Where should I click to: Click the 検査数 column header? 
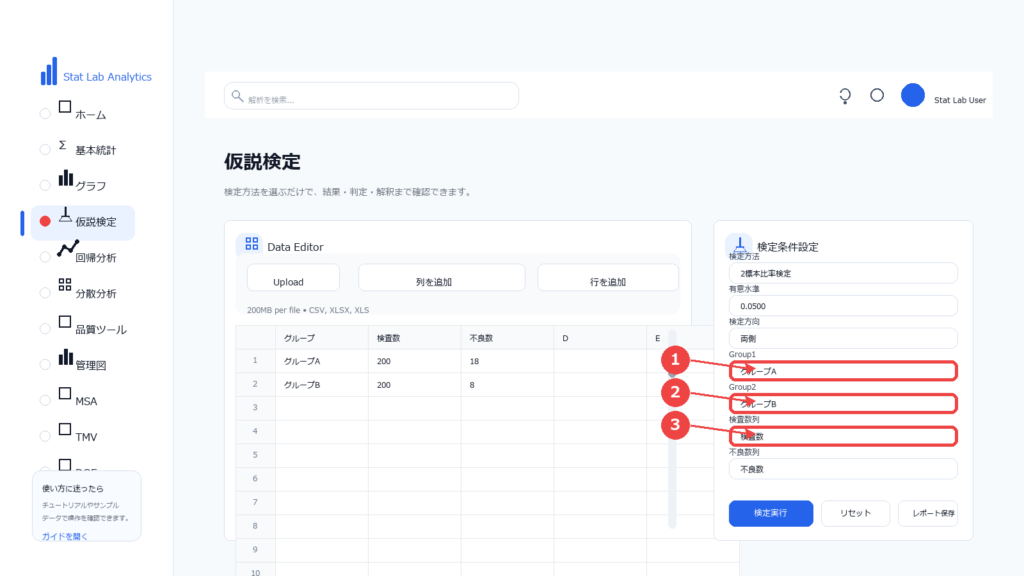point(414,338)
